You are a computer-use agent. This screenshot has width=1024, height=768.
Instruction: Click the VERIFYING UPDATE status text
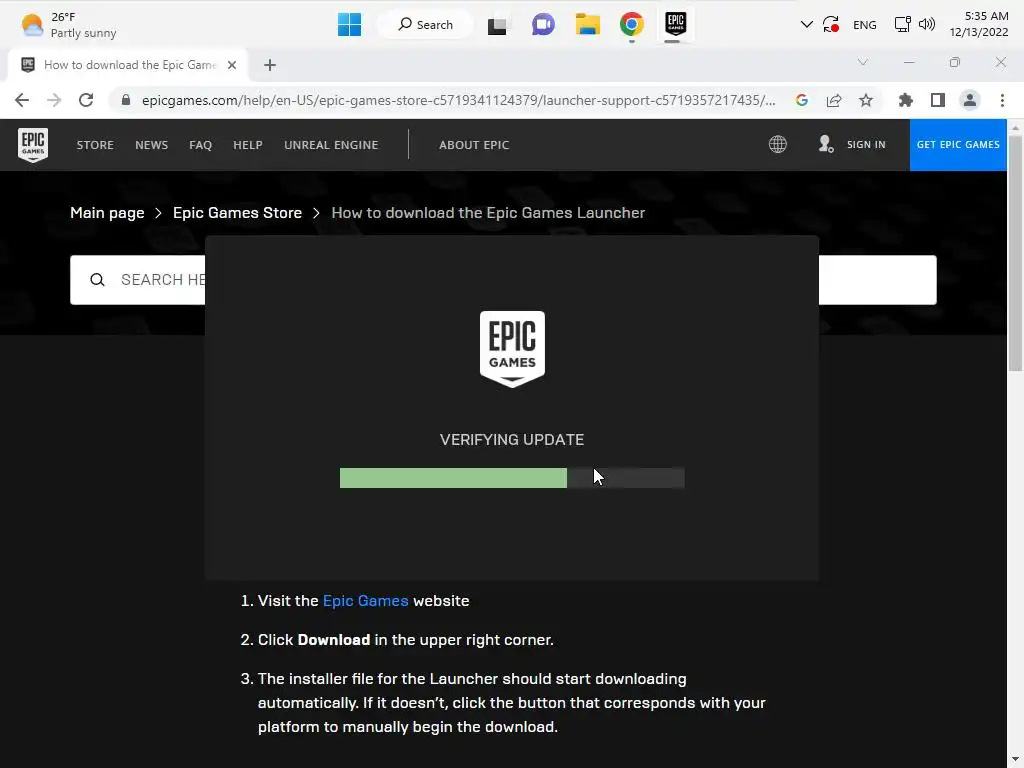point(512,440)
